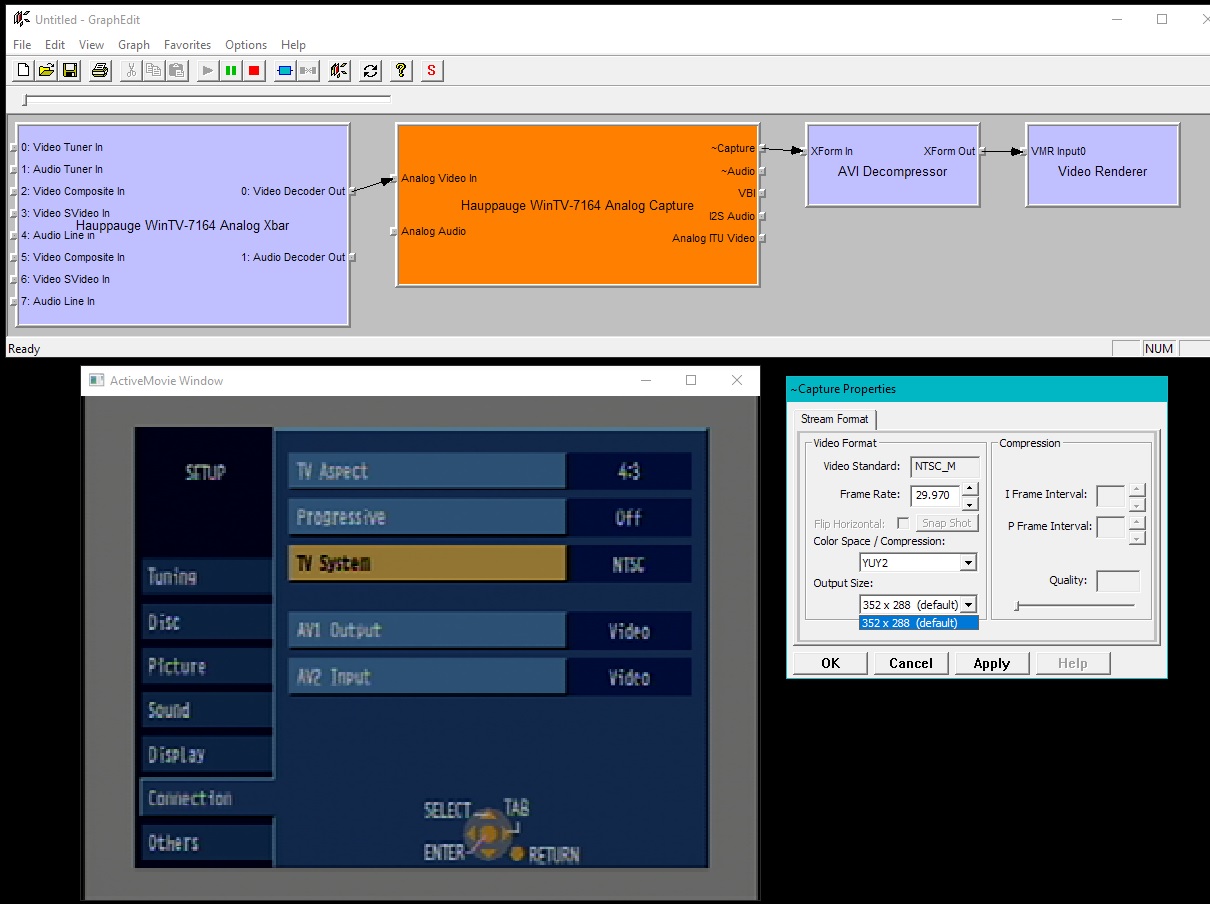This screenshot has height=904, width=1210.
Task: Click the I Frame Interval field
Action: point(1111,496)
